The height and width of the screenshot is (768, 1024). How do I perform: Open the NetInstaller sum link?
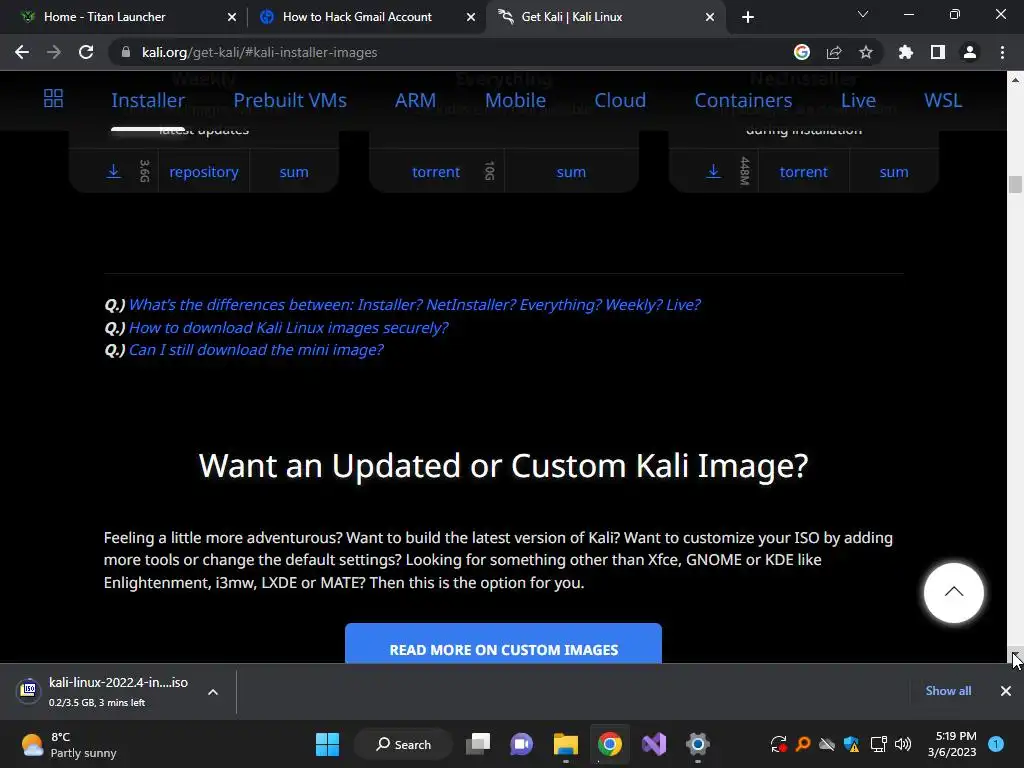pos(893,172)
